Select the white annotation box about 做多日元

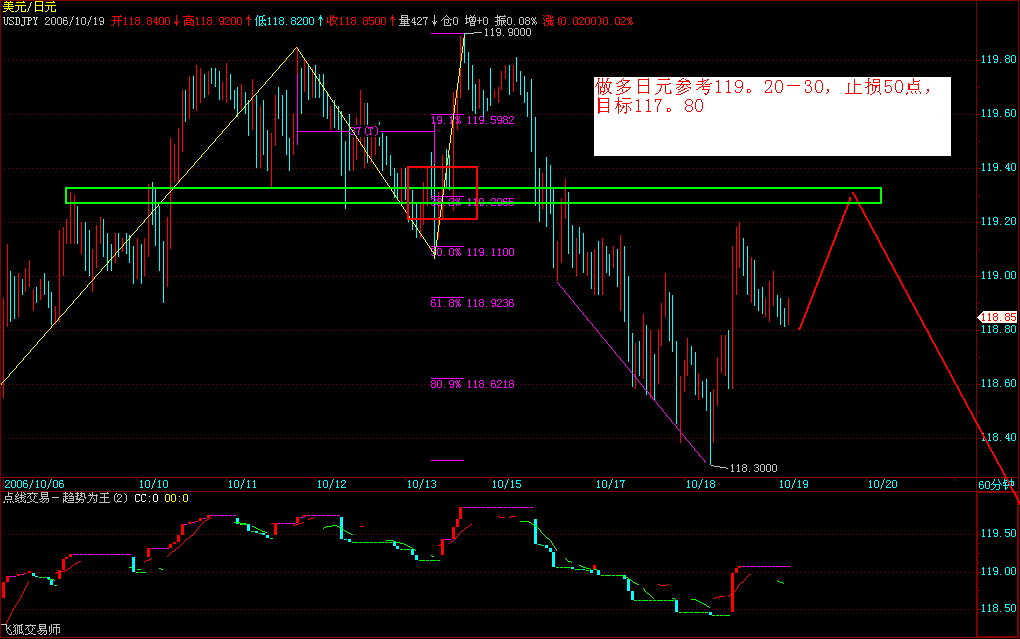tap(772, 116)
